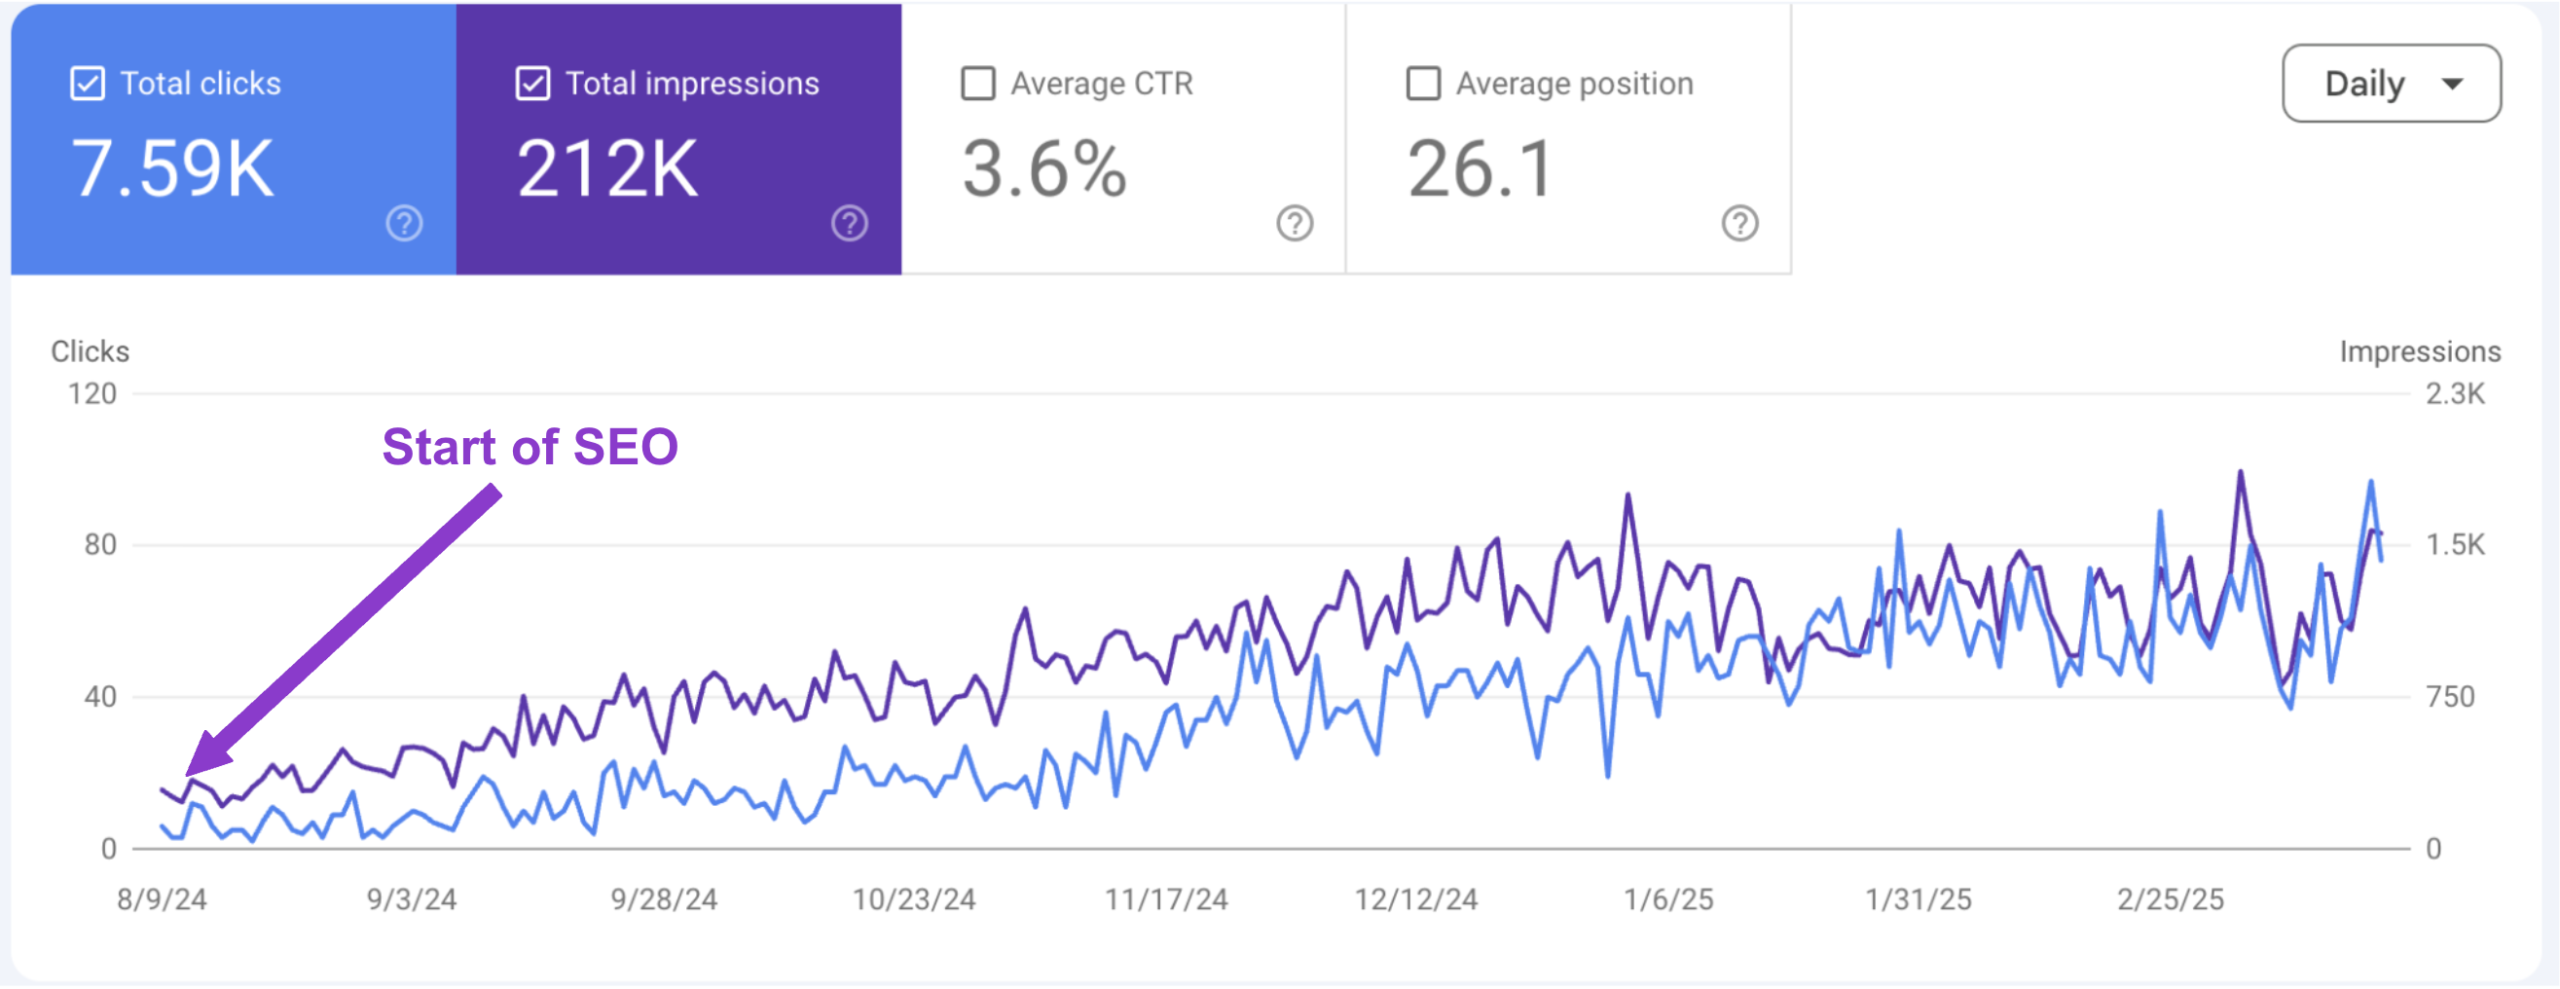The image size is (2560, 989).
Task: Click the 8/9/24 date on the axis
Action: click(x=162, y=900)
